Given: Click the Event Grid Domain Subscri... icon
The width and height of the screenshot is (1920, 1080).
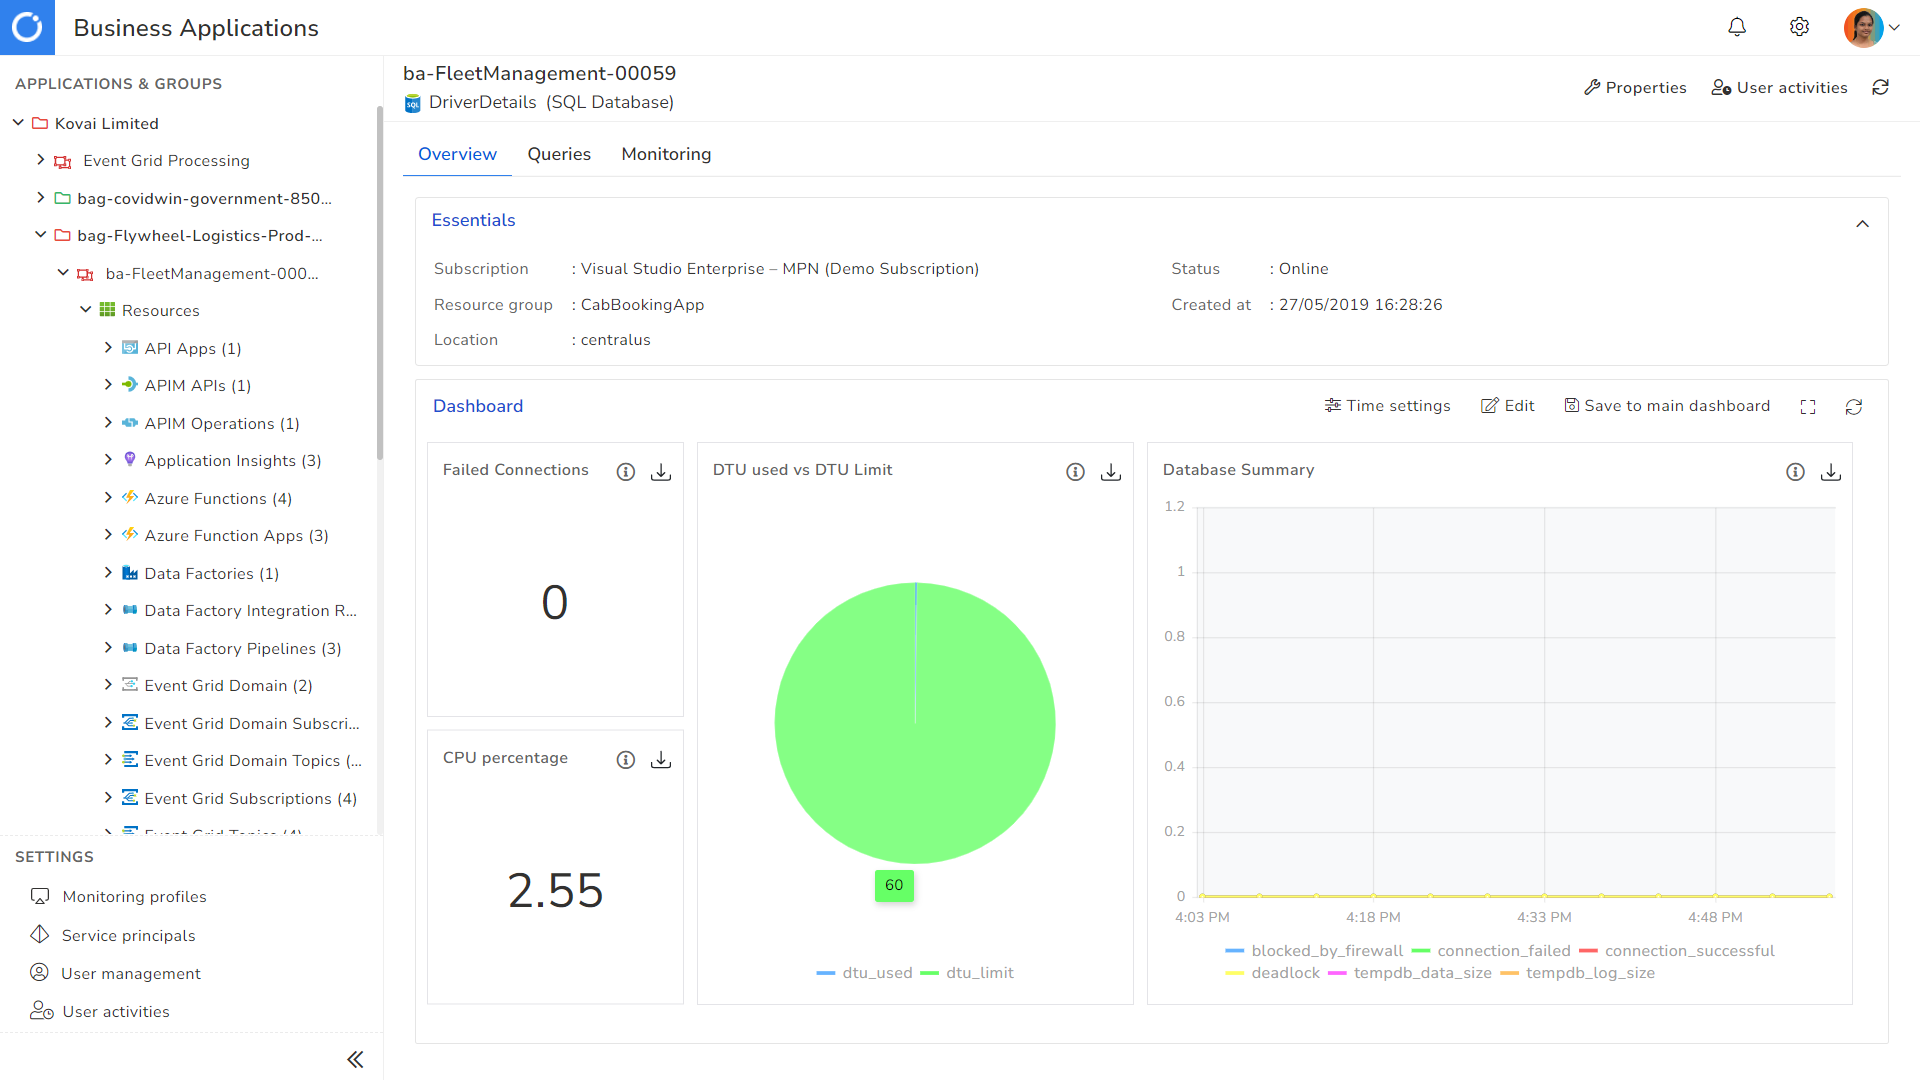Looking at the screenshot, I should (x=130, y=723).
